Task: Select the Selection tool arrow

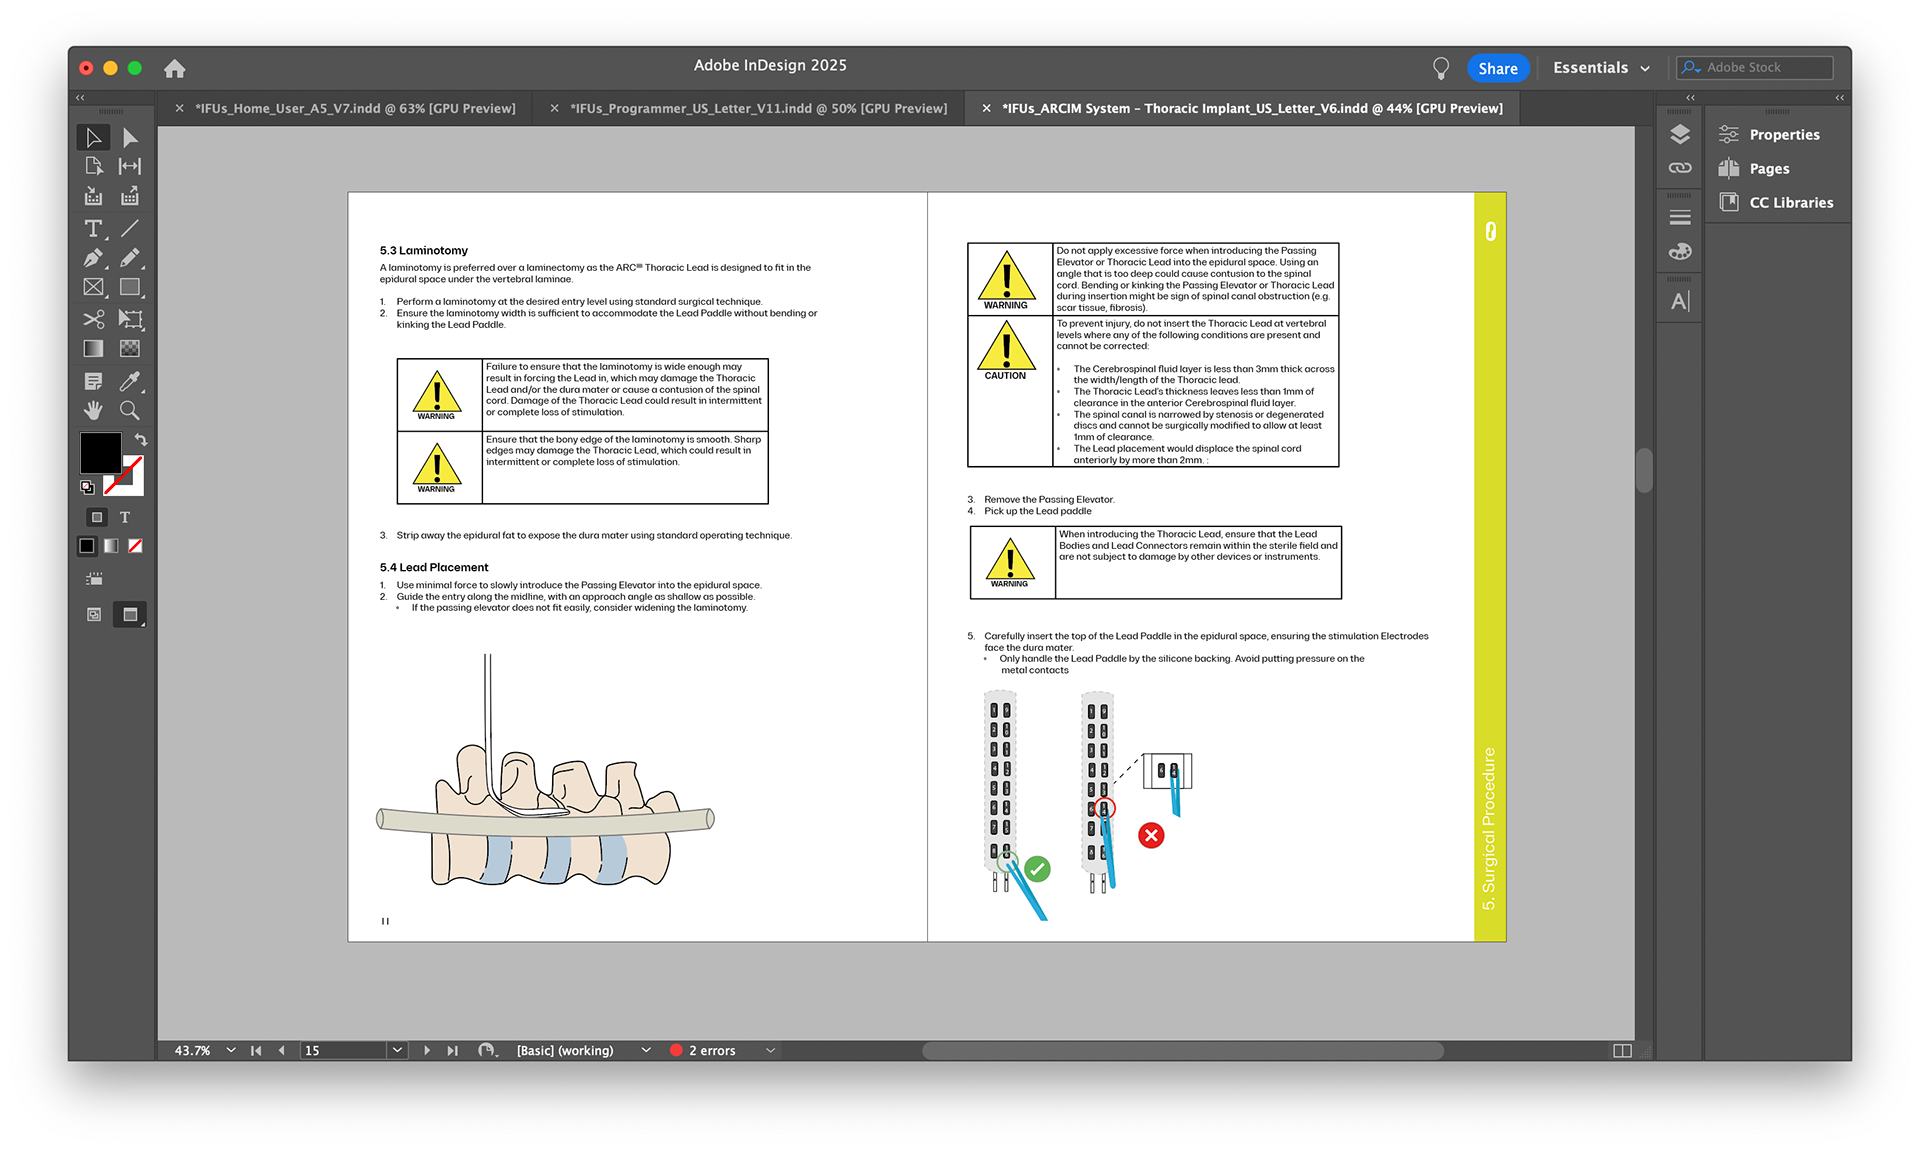Action: [93, 137]
